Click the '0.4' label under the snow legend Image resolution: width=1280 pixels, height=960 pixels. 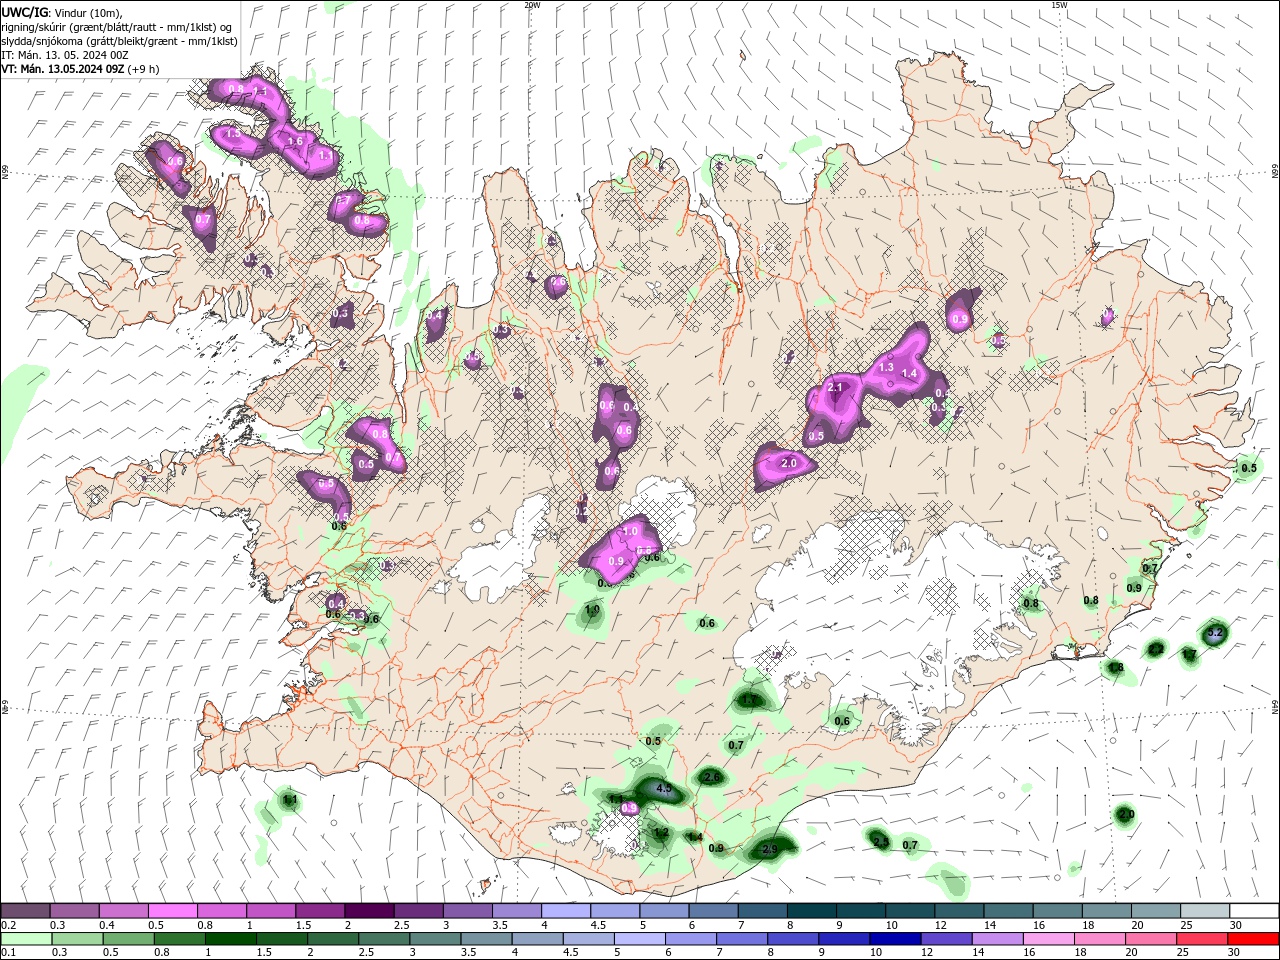click(107, 925)
